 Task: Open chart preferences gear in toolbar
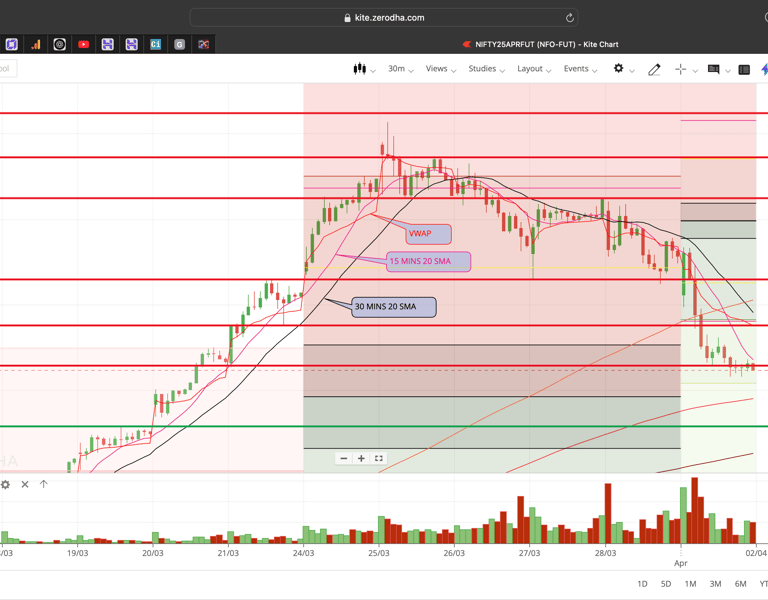point(619,69)
